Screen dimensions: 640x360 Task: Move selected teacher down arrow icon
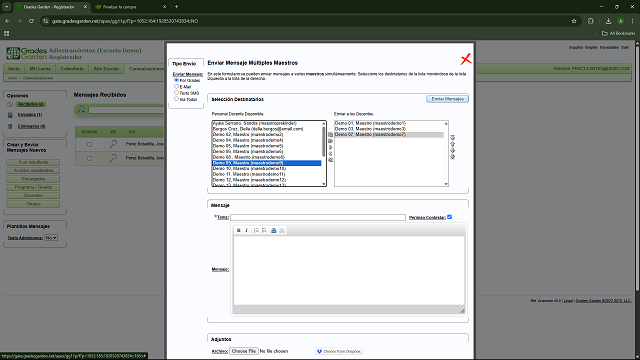click(x=453, y=150)
